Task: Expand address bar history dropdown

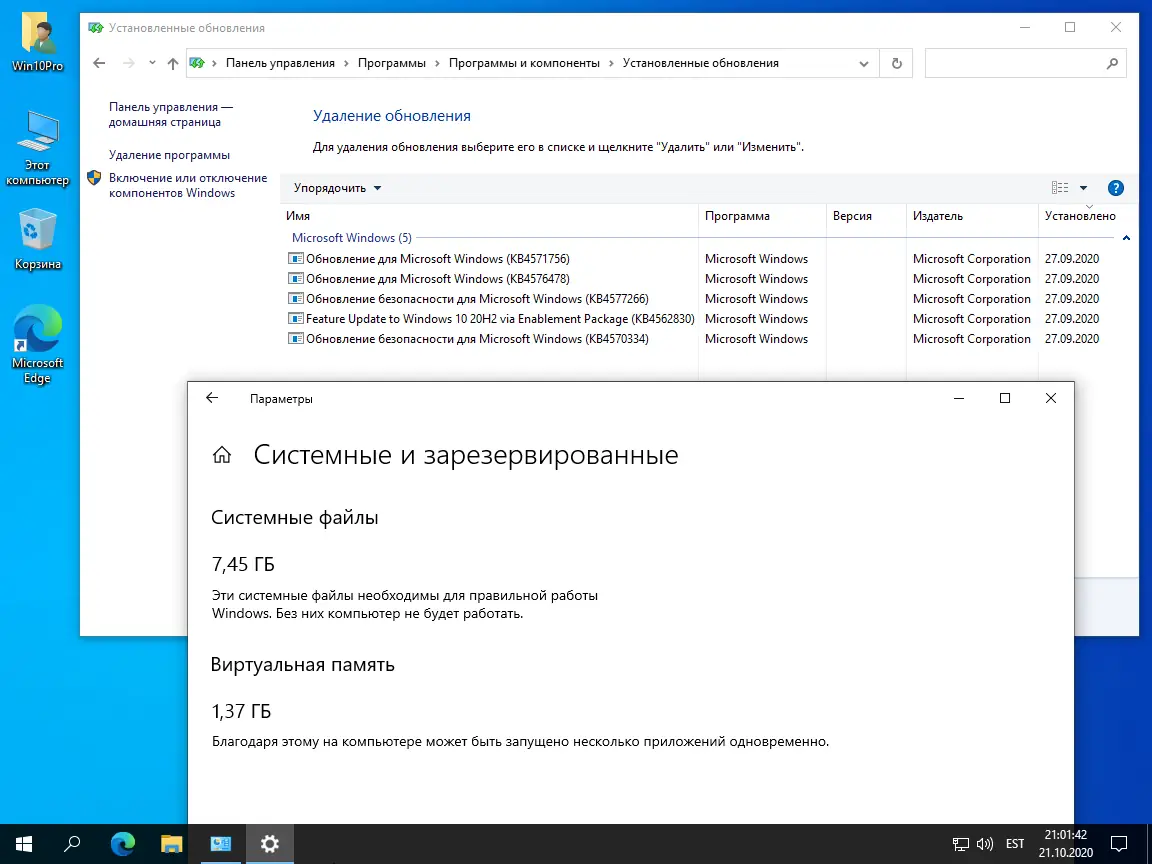Action: (864, 63)
